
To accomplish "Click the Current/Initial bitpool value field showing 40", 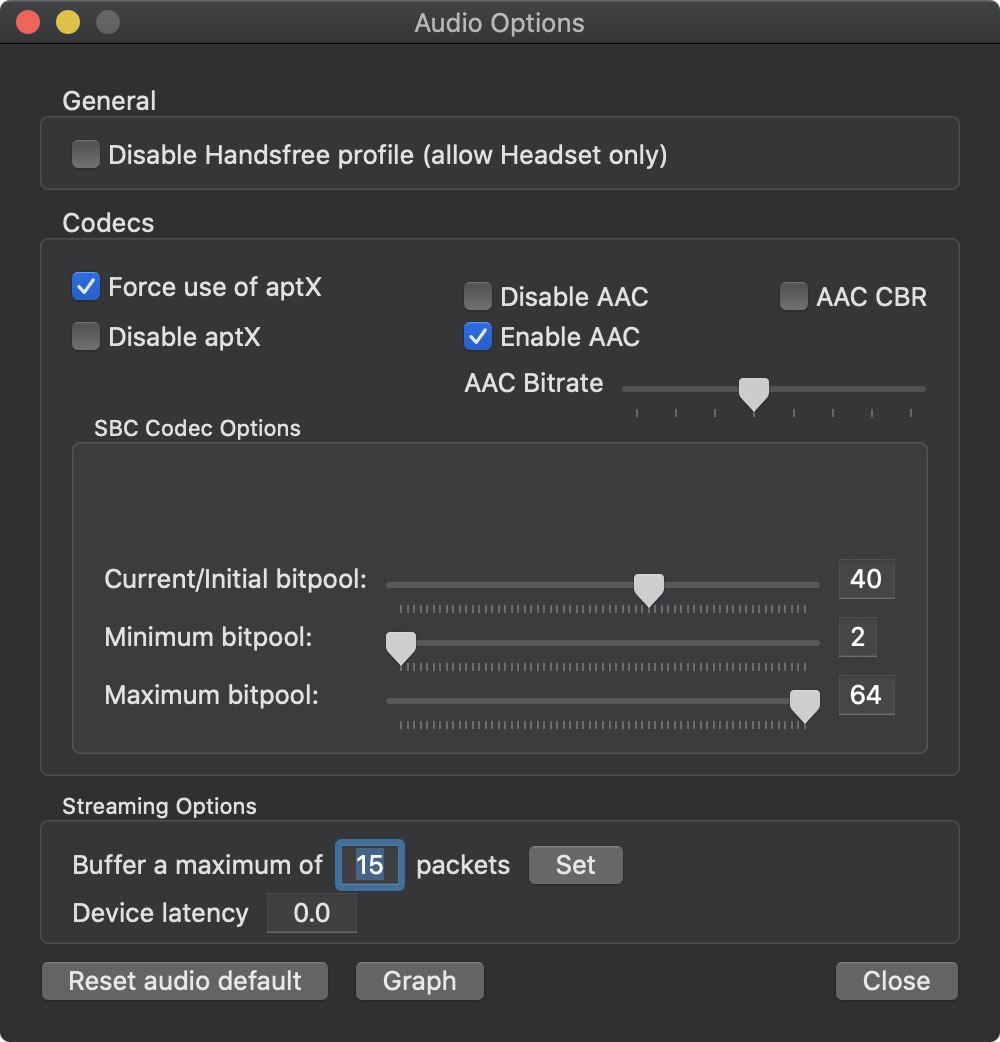I will click(x=866, y=579).
